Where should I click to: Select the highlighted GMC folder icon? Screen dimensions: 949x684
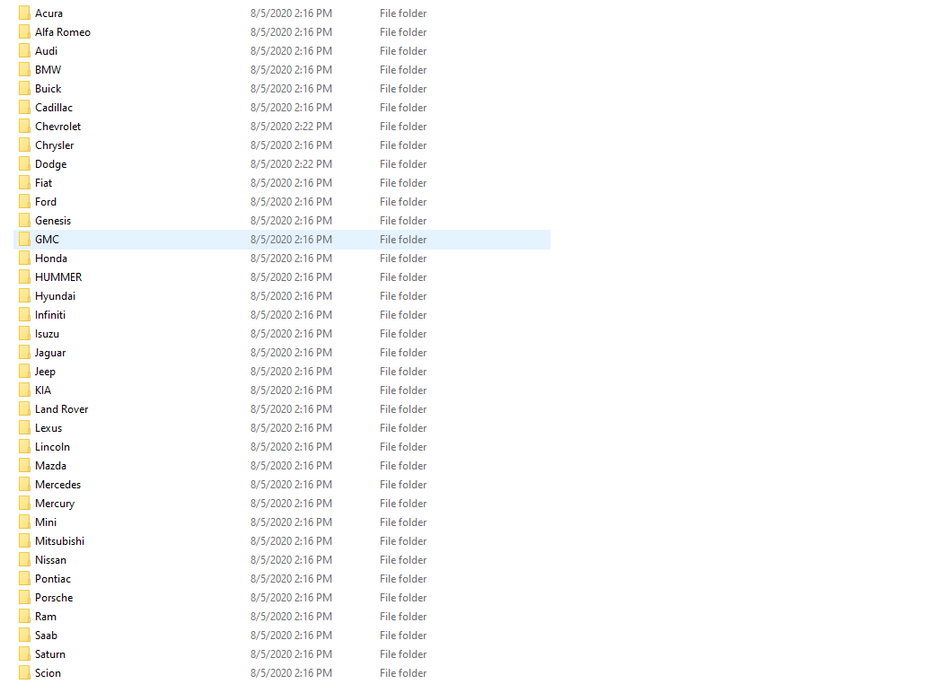pyautogui.click(x=24, y=238)
